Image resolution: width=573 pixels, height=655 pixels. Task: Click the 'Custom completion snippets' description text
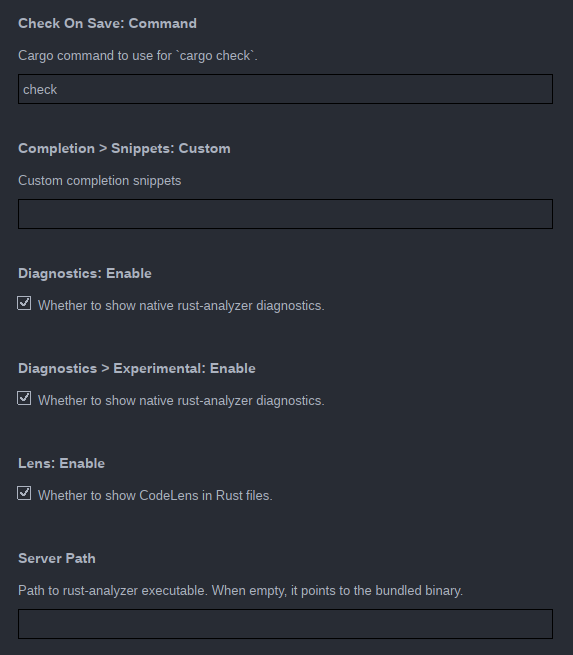coord(100,180)
